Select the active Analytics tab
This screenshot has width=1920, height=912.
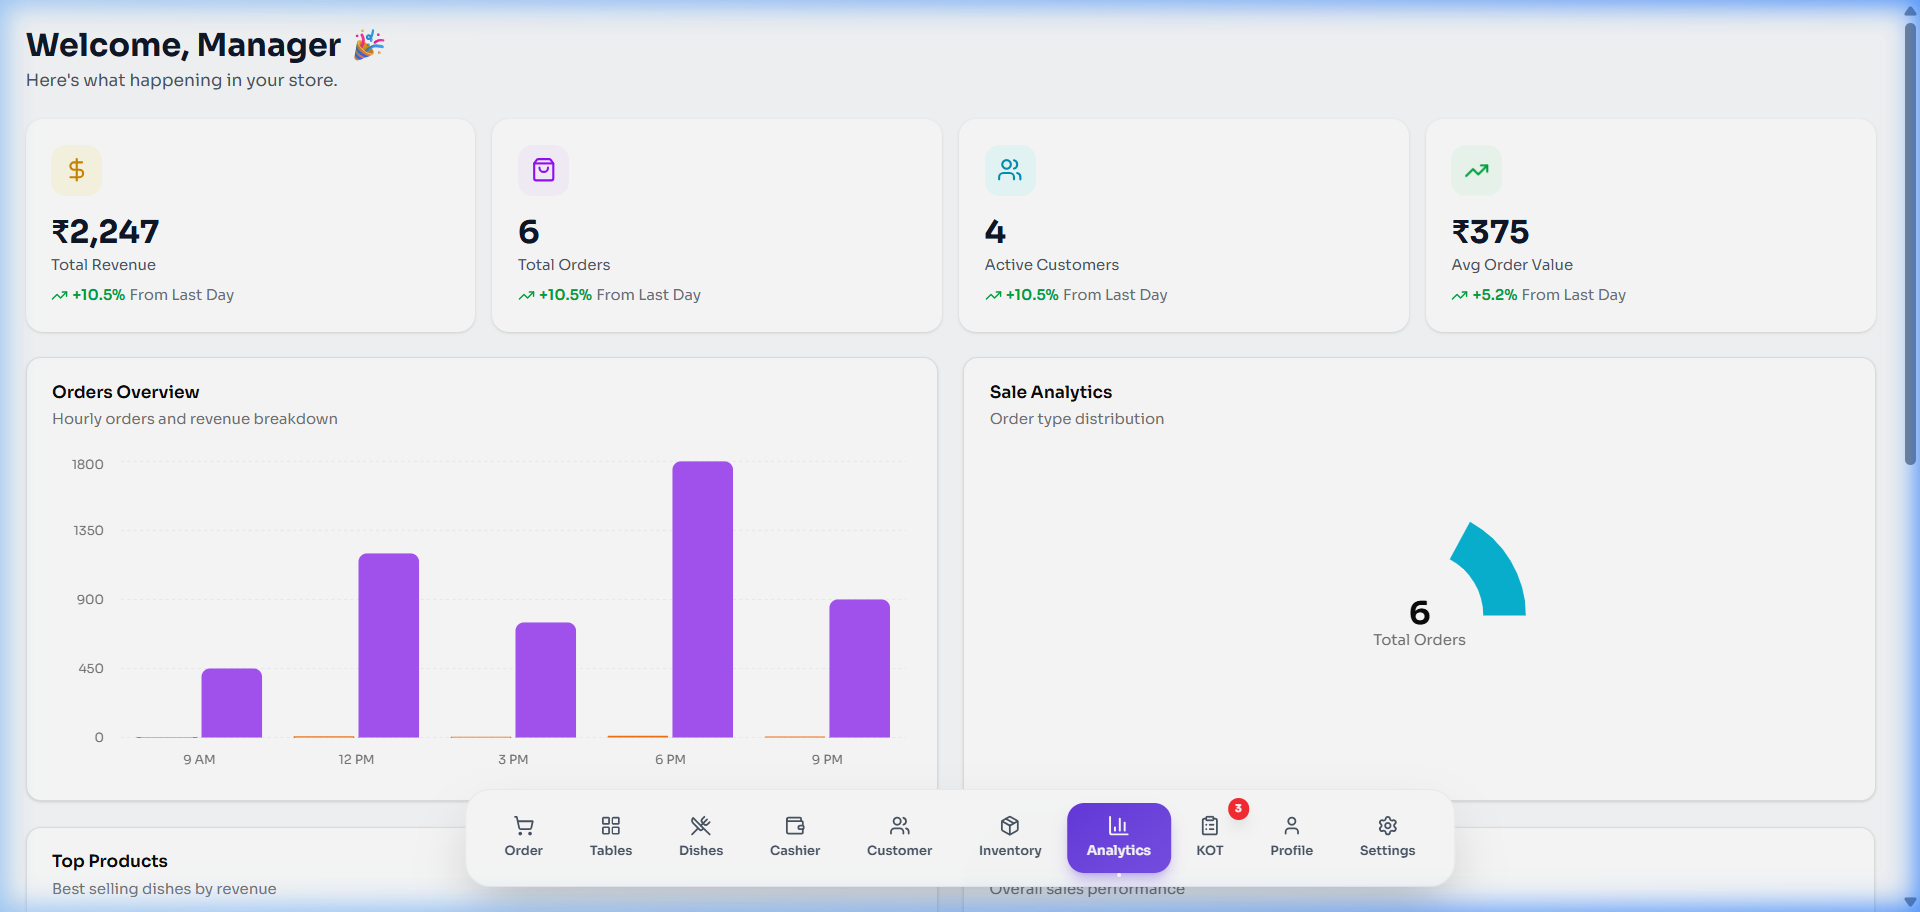(x=1118, y=837)
